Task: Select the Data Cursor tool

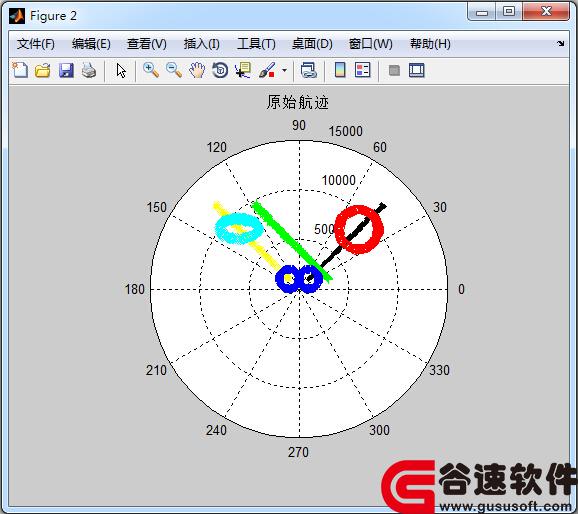Action: tap(243, 70)
